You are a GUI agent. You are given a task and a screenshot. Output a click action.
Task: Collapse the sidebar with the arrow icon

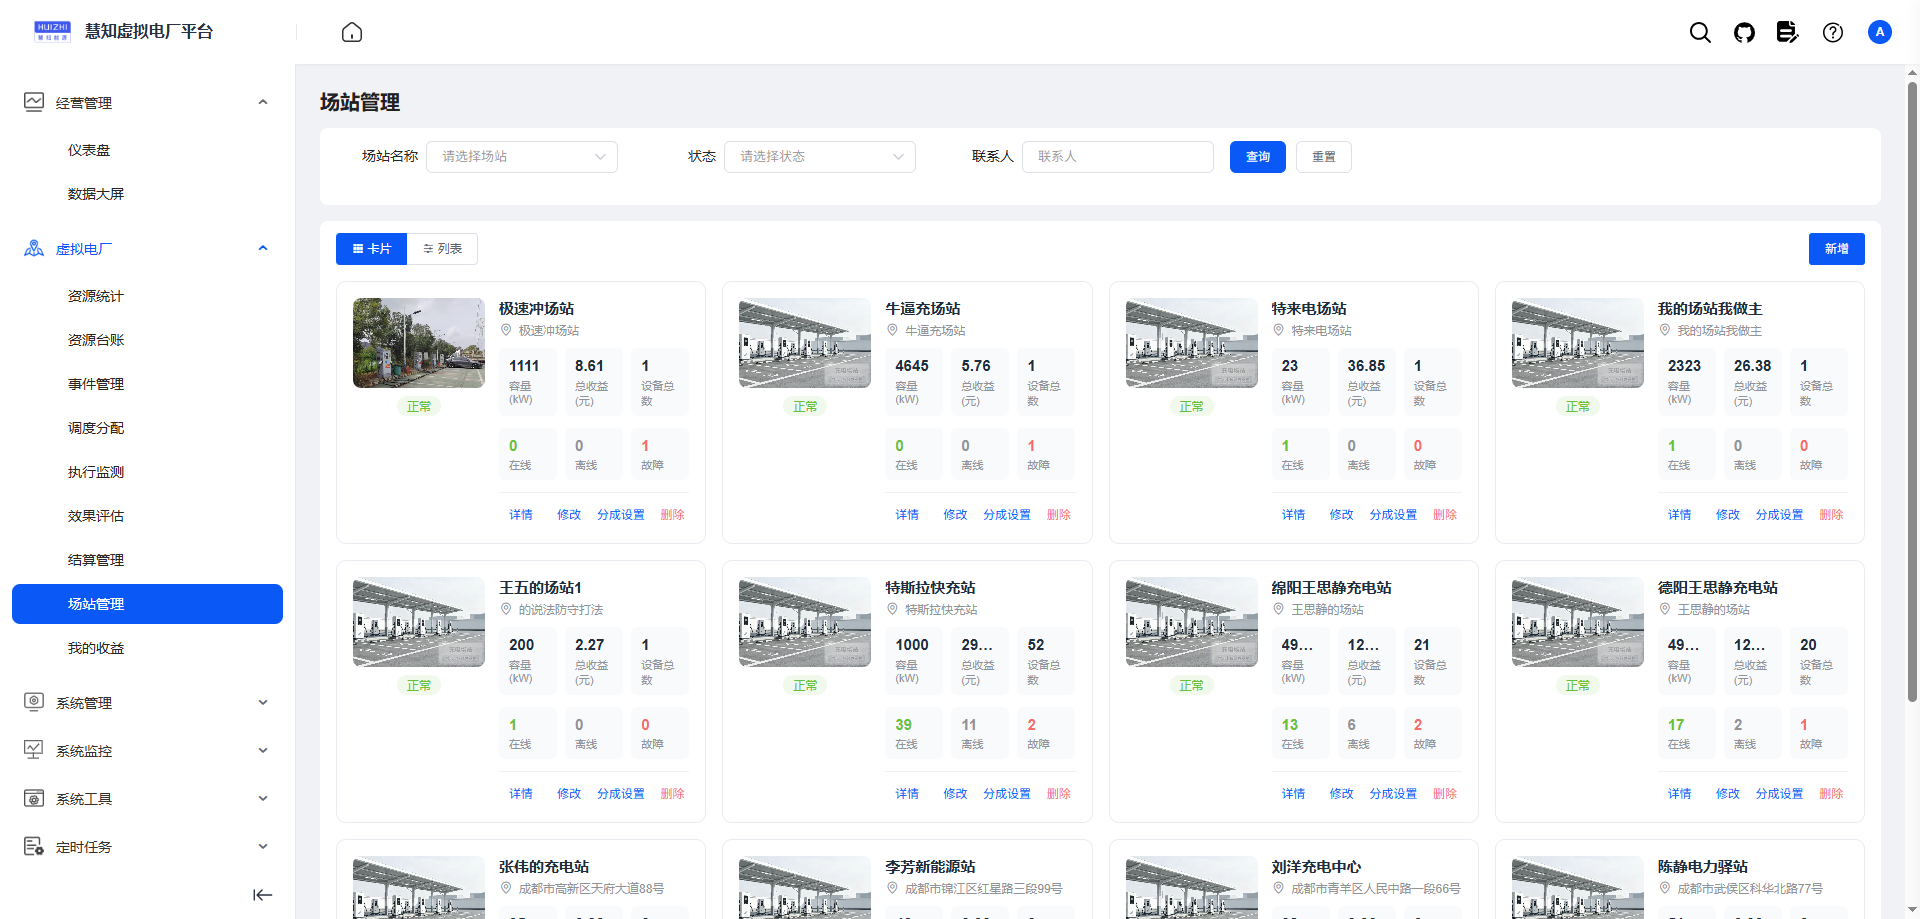click(x=262, y=895)
